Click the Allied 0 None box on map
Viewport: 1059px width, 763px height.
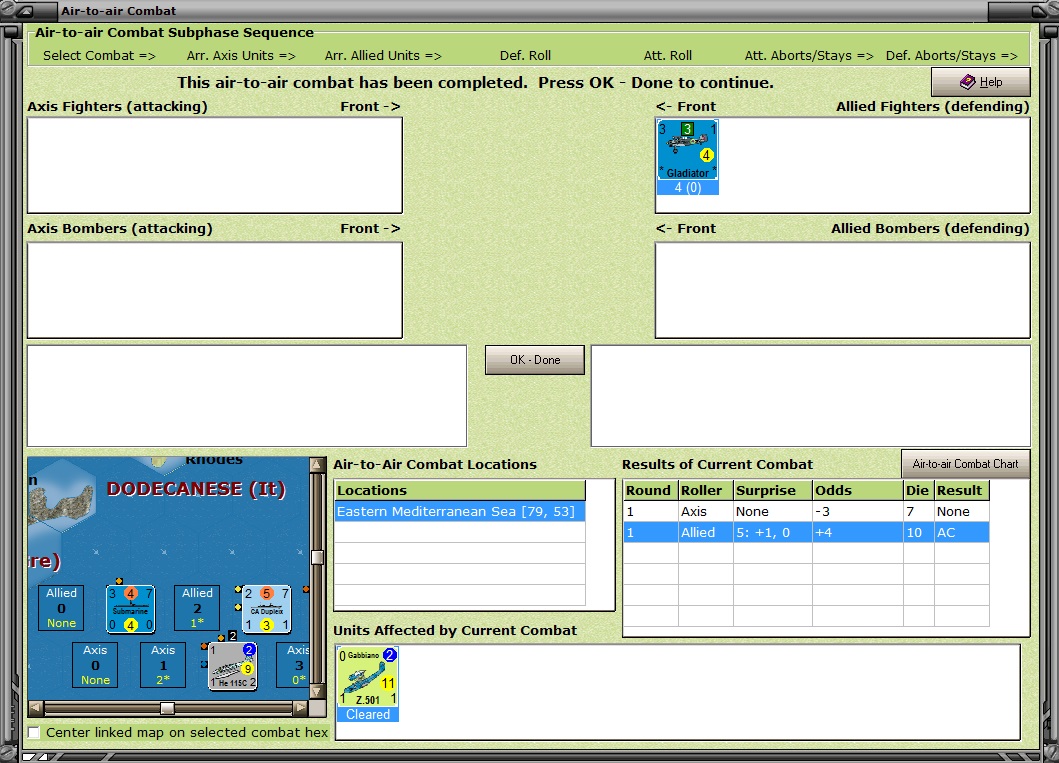tap(61, 608)
